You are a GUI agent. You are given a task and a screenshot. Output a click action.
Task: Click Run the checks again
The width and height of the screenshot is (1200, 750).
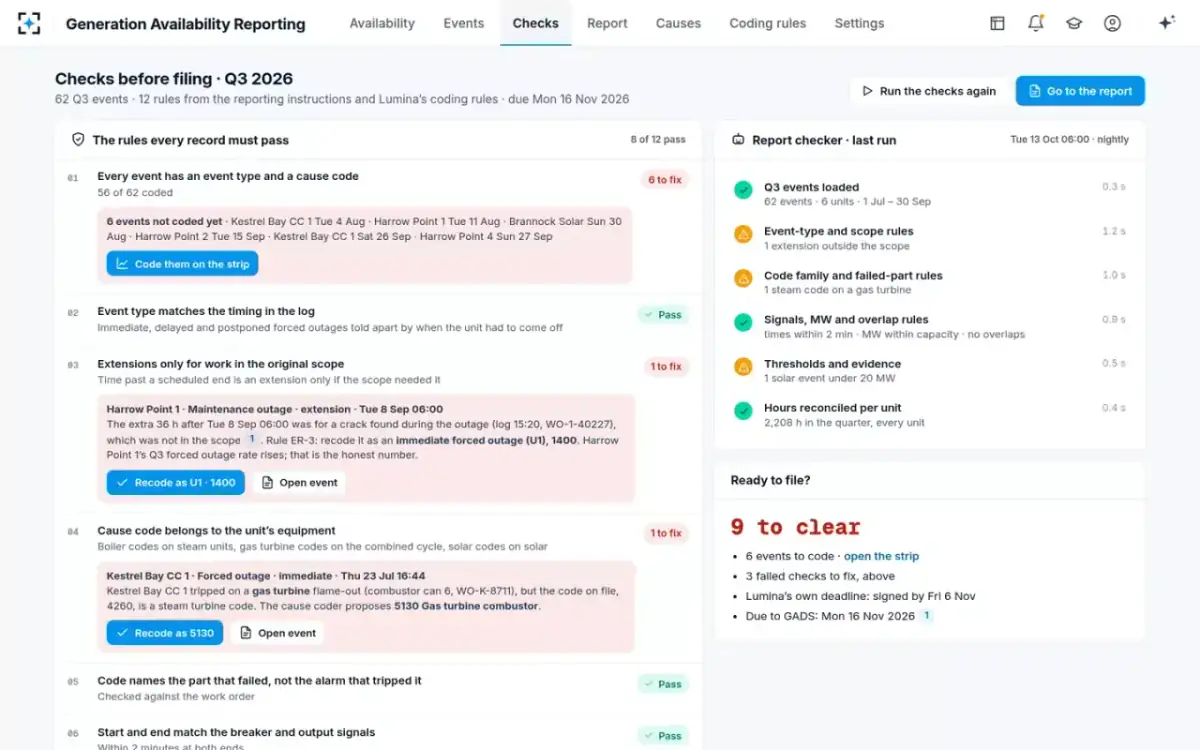tap(929, 91)
